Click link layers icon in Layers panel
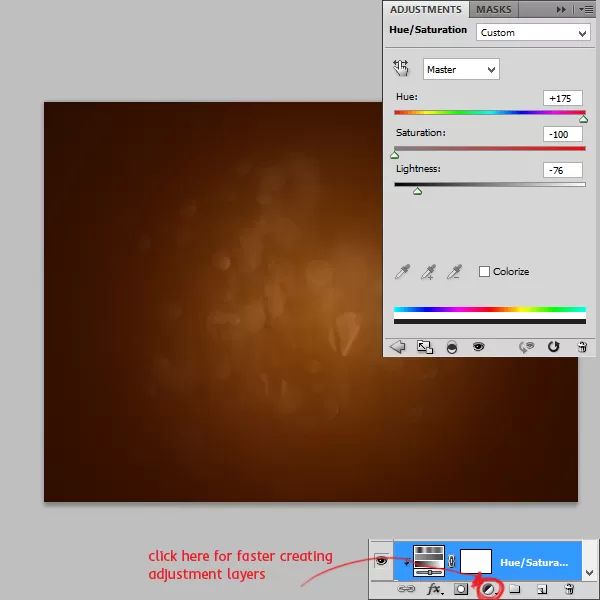Screen dimensions: 600x600 click(x=406, y=589)
